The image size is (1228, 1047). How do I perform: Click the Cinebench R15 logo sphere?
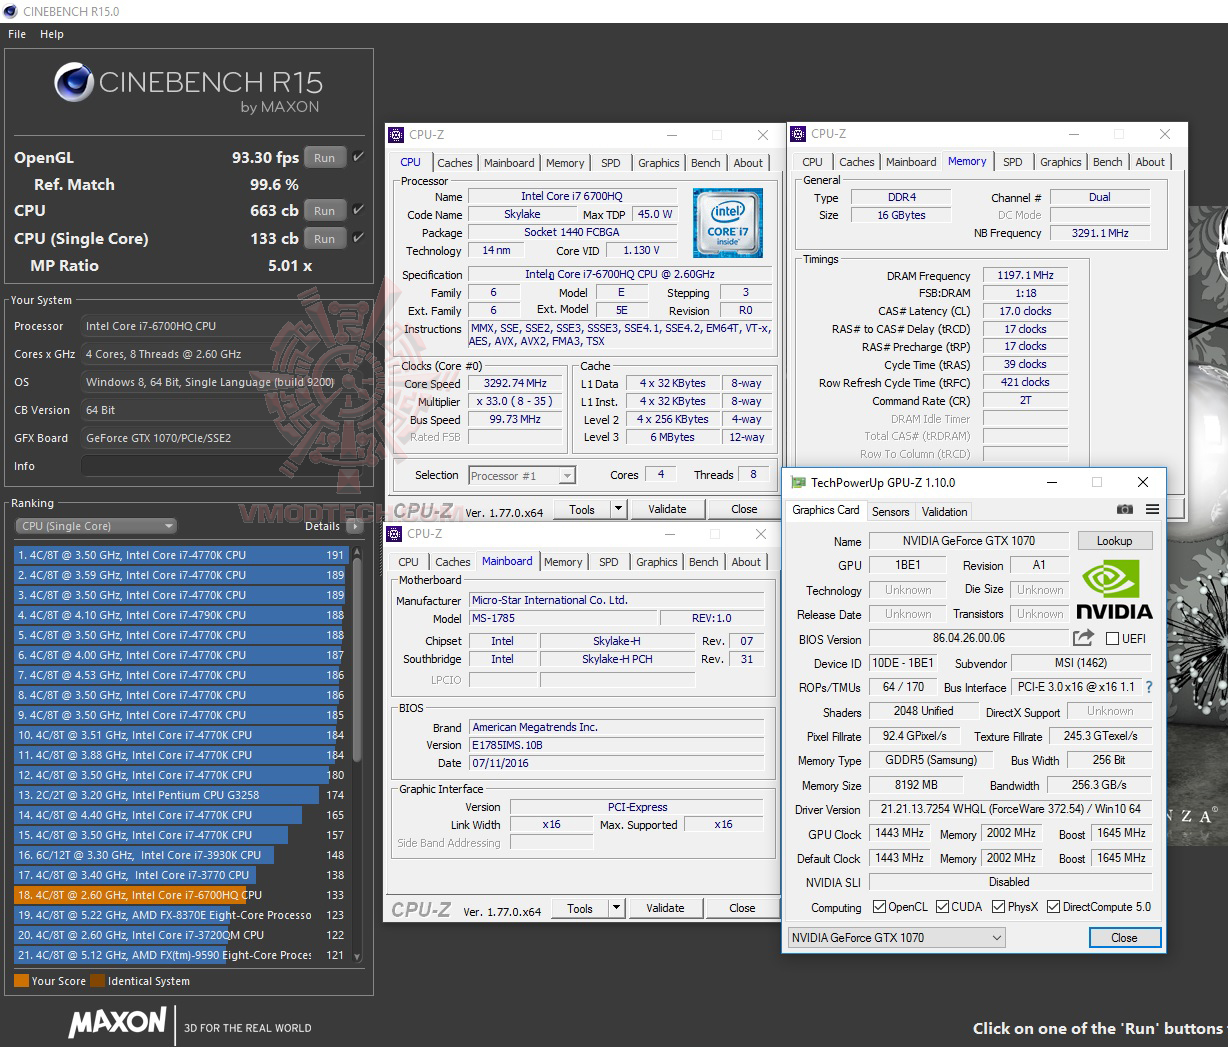coord(73,82)
